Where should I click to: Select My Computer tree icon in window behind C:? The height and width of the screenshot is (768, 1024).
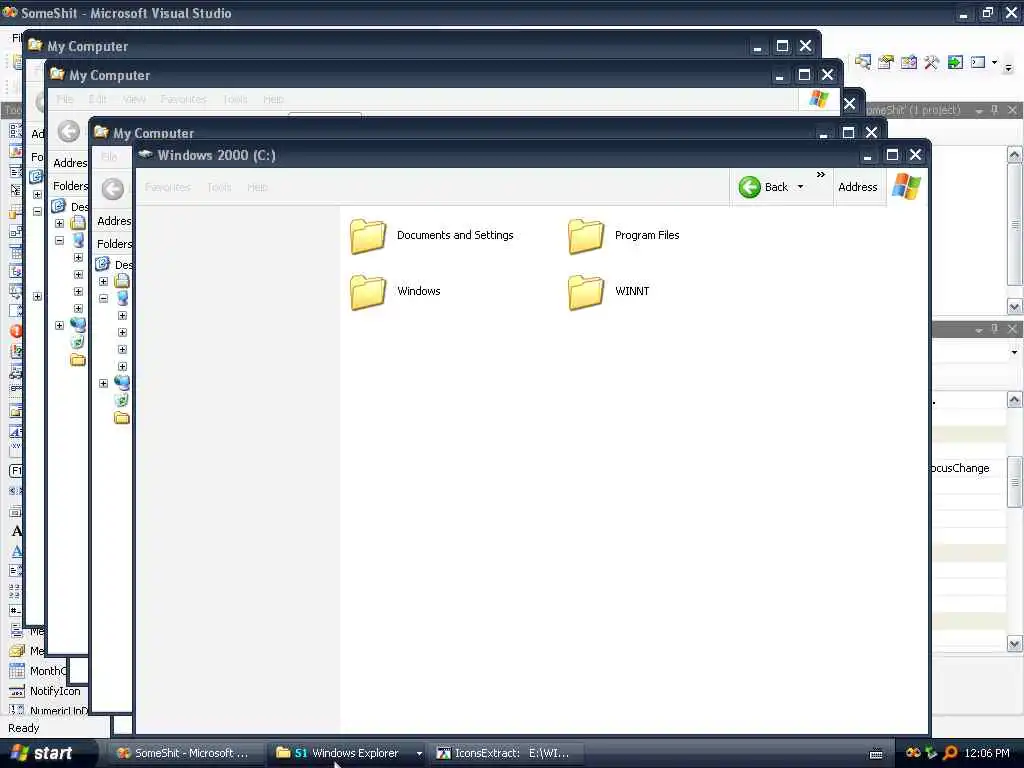click(x=122, y=298)
